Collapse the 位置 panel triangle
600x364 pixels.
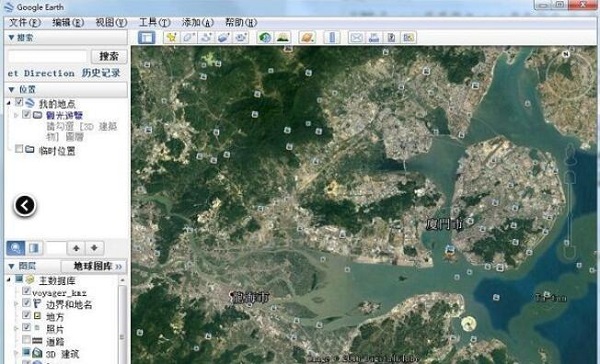pyautogui.click(x=11, y=90)
